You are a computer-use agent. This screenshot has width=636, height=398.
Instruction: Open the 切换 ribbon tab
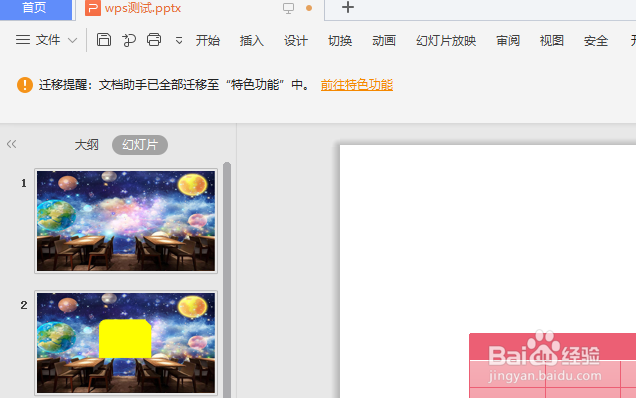340,41
